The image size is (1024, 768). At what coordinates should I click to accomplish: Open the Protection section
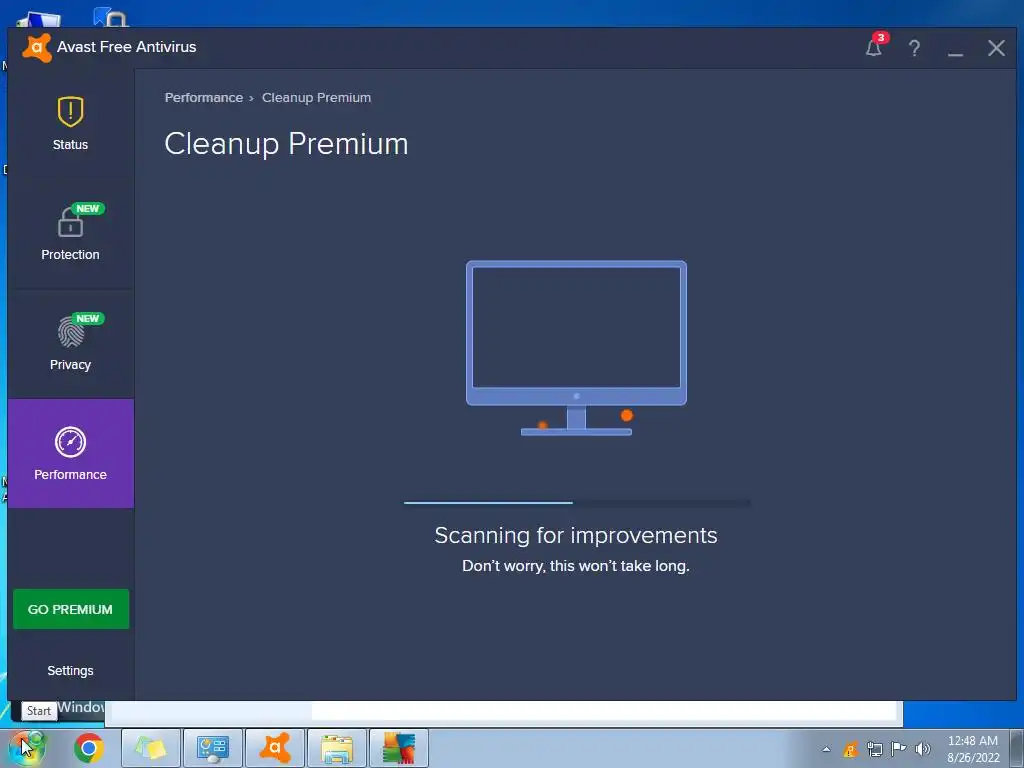[x=71, y=234]
